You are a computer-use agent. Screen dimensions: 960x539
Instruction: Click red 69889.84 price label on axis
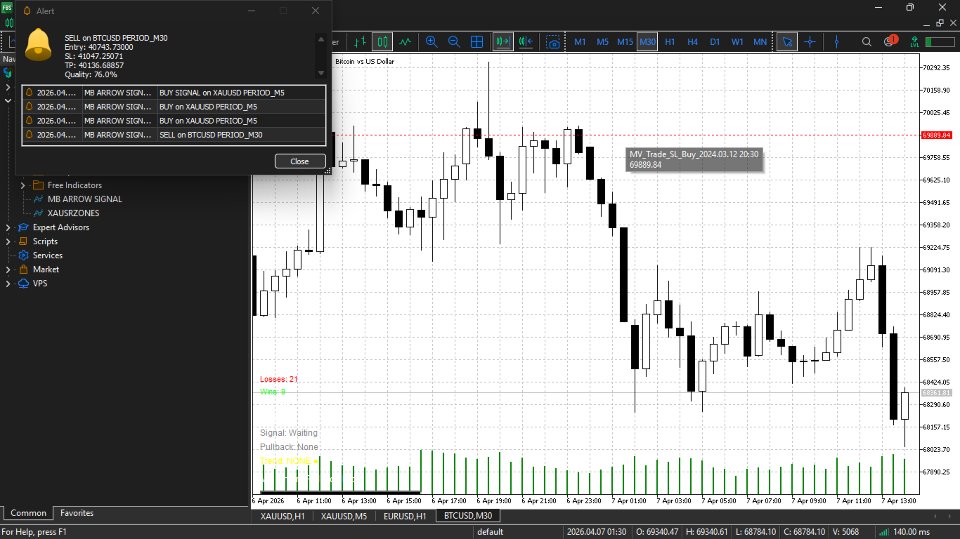(x=936, y=135)
